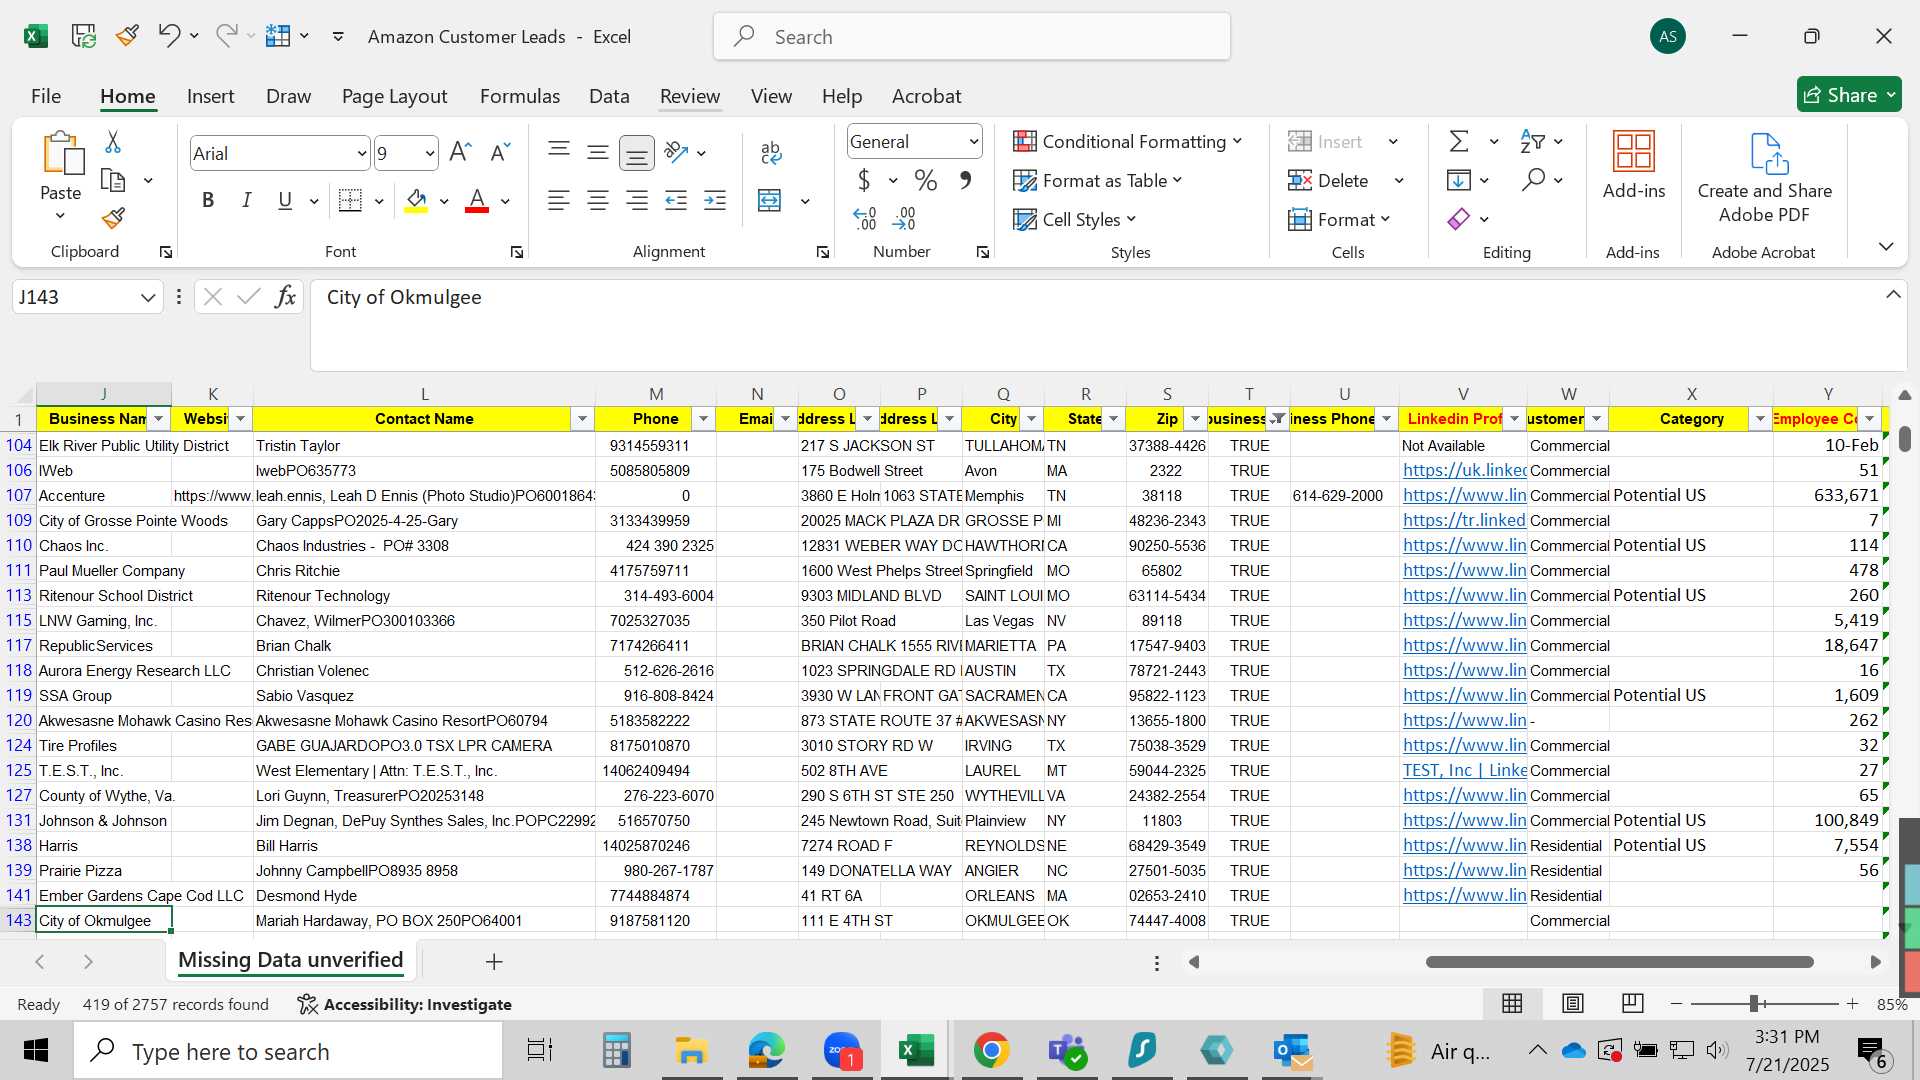Collapse the ribbon chevron
Screen dimensions: 1920x1080
pos(1886,246)
